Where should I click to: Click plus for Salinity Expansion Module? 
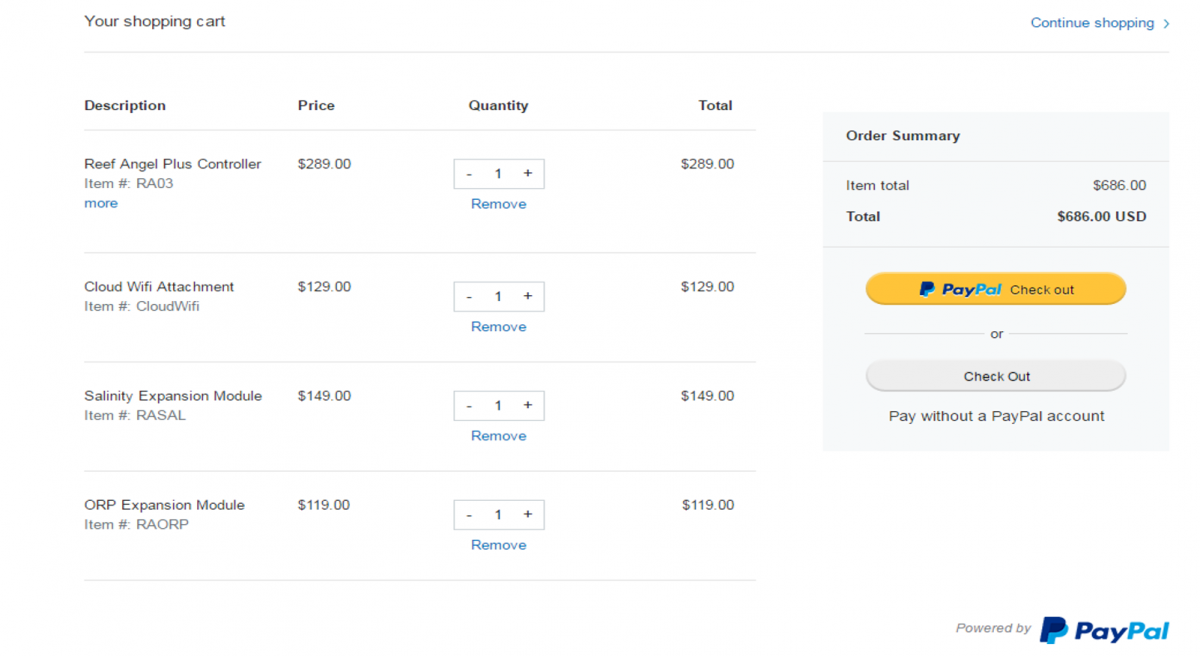[528, 405]
